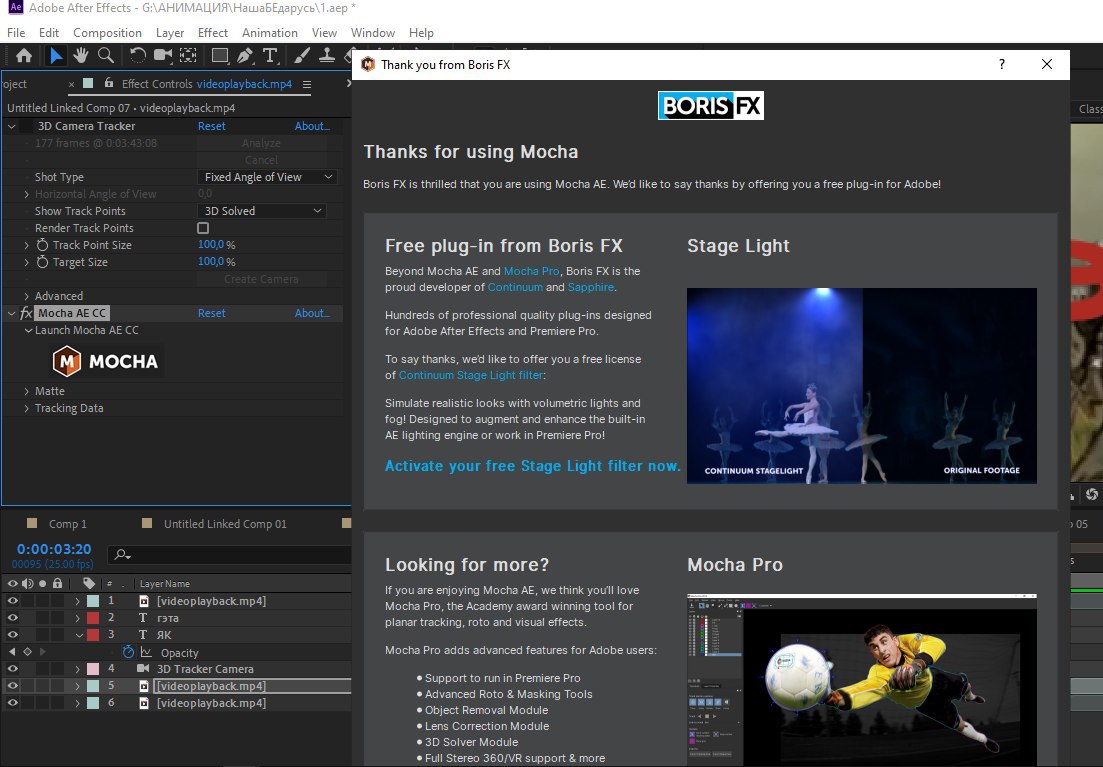
Task: Expand the Track Point Size property
Action: pyautogui.click(x=27, y=245)
